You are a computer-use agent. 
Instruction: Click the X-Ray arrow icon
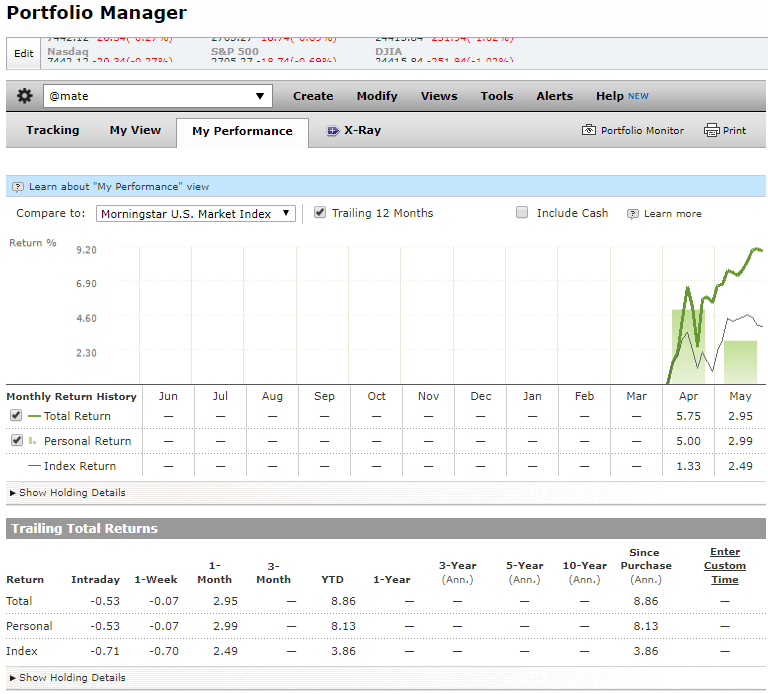click(333, 130)
